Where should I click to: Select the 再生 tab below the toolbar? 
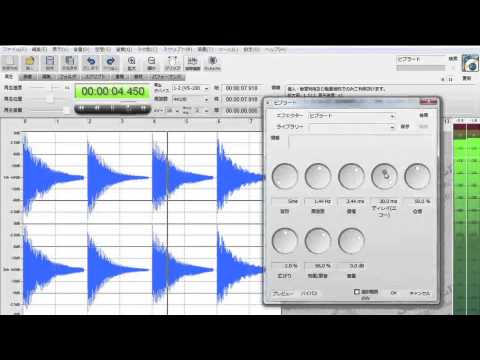[9, 77]
